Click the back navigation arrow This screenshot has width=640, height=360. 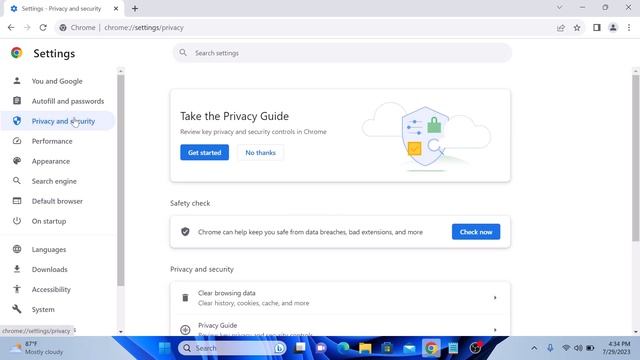click(x=11, y=28)
